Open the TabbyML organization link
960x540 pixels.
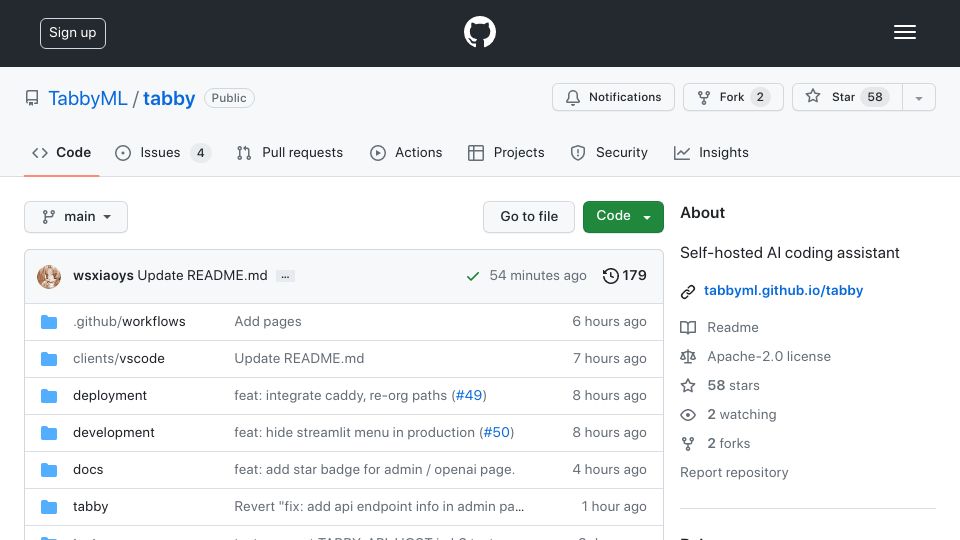(88, 98)
